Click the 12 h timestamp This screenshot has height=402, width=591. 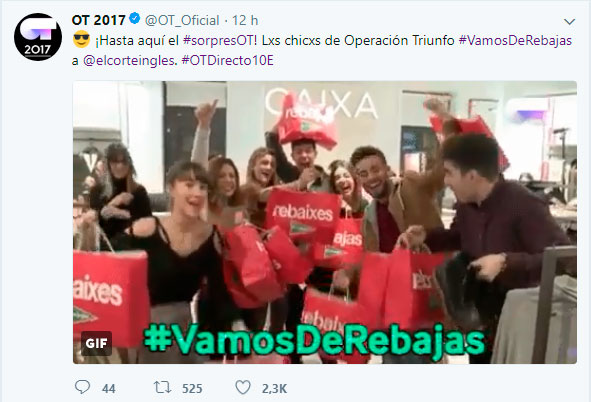point(245,20)
